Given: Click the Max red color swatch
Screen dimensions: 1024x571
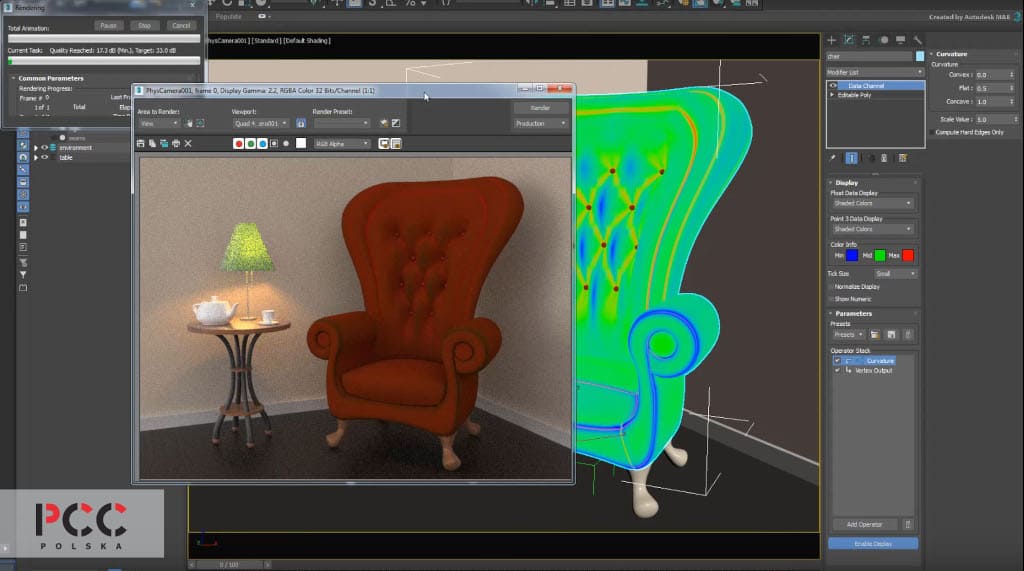Looking at the screenshot, I should click(x=908, y=255).
